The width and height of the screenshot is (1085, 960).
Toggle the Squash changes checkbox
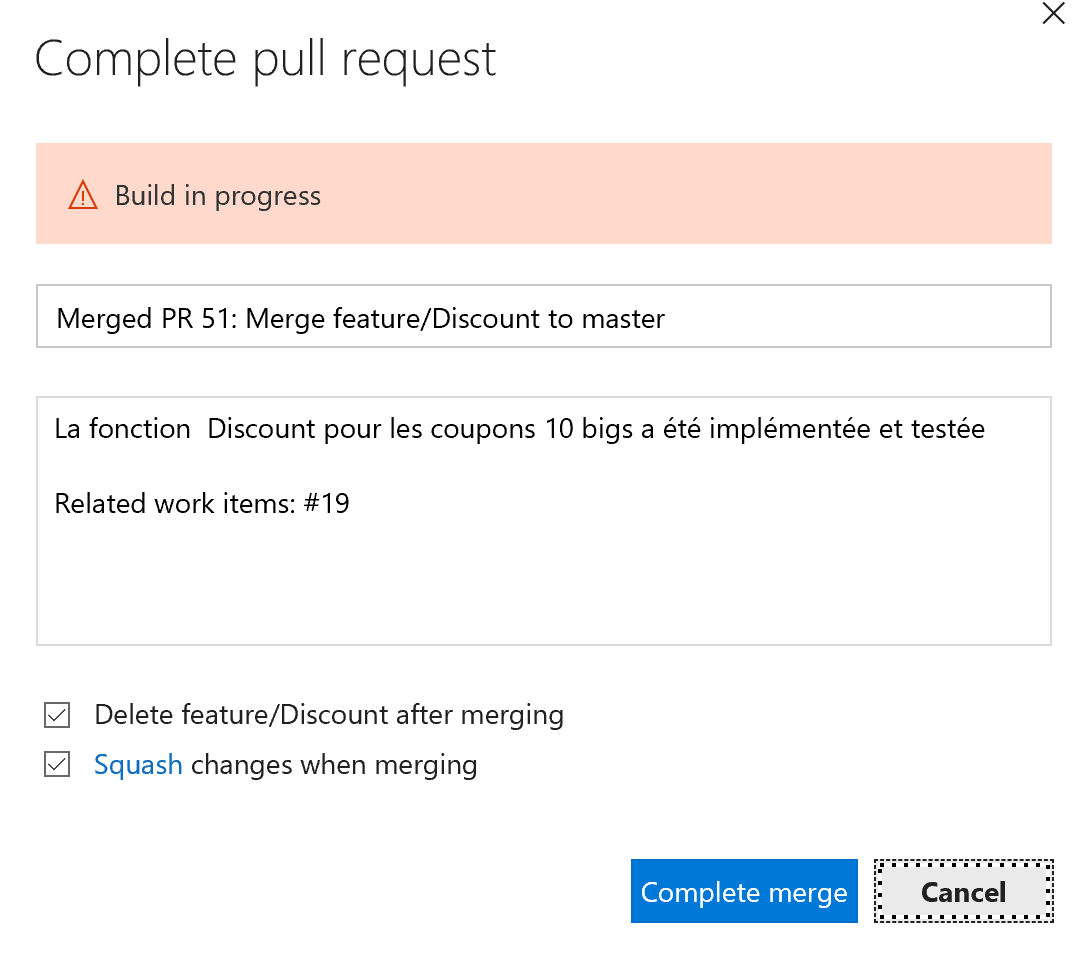(57, 766)
